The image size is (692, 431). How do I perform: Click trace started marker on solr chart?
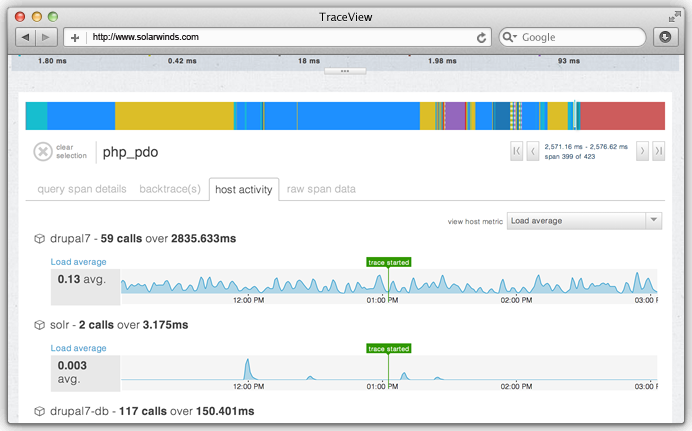(x=389, y=349)
